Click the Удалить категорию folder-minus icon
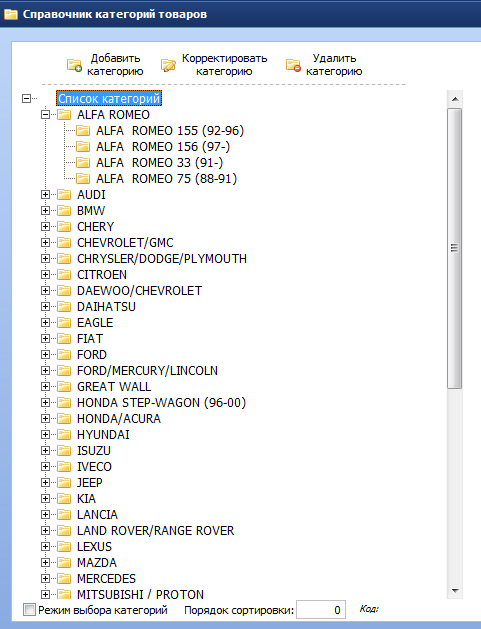 point(293,65)
